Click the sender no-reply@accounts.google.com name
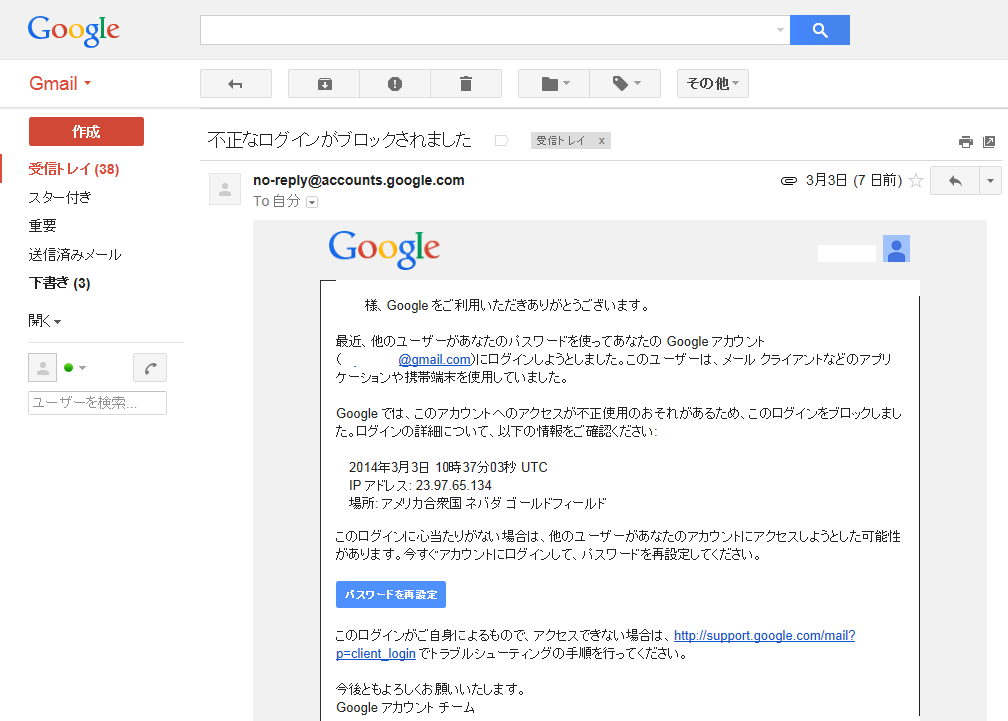Image resolution: width=1008 pixels, height=721 pixels. (359, 180)
